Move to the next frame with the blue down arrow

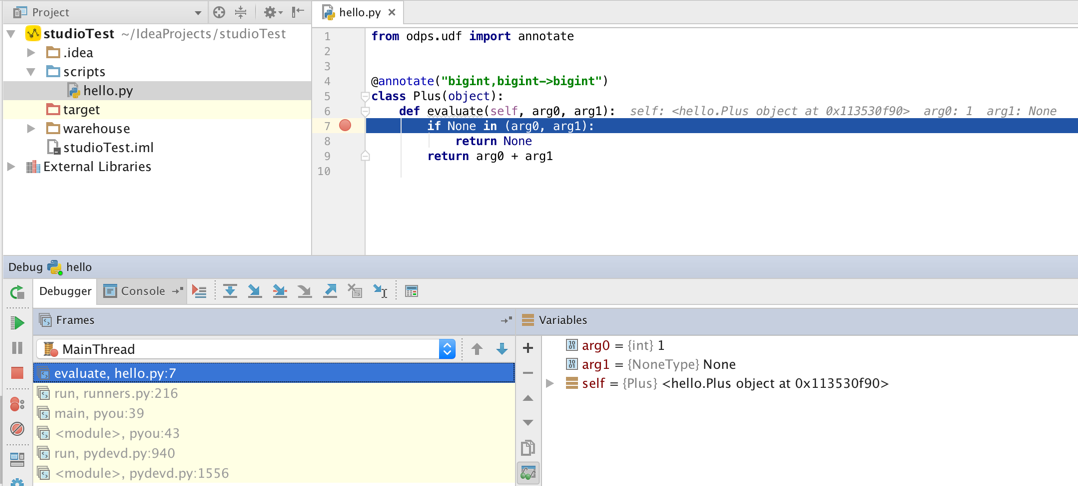click(x=502, y=349)
